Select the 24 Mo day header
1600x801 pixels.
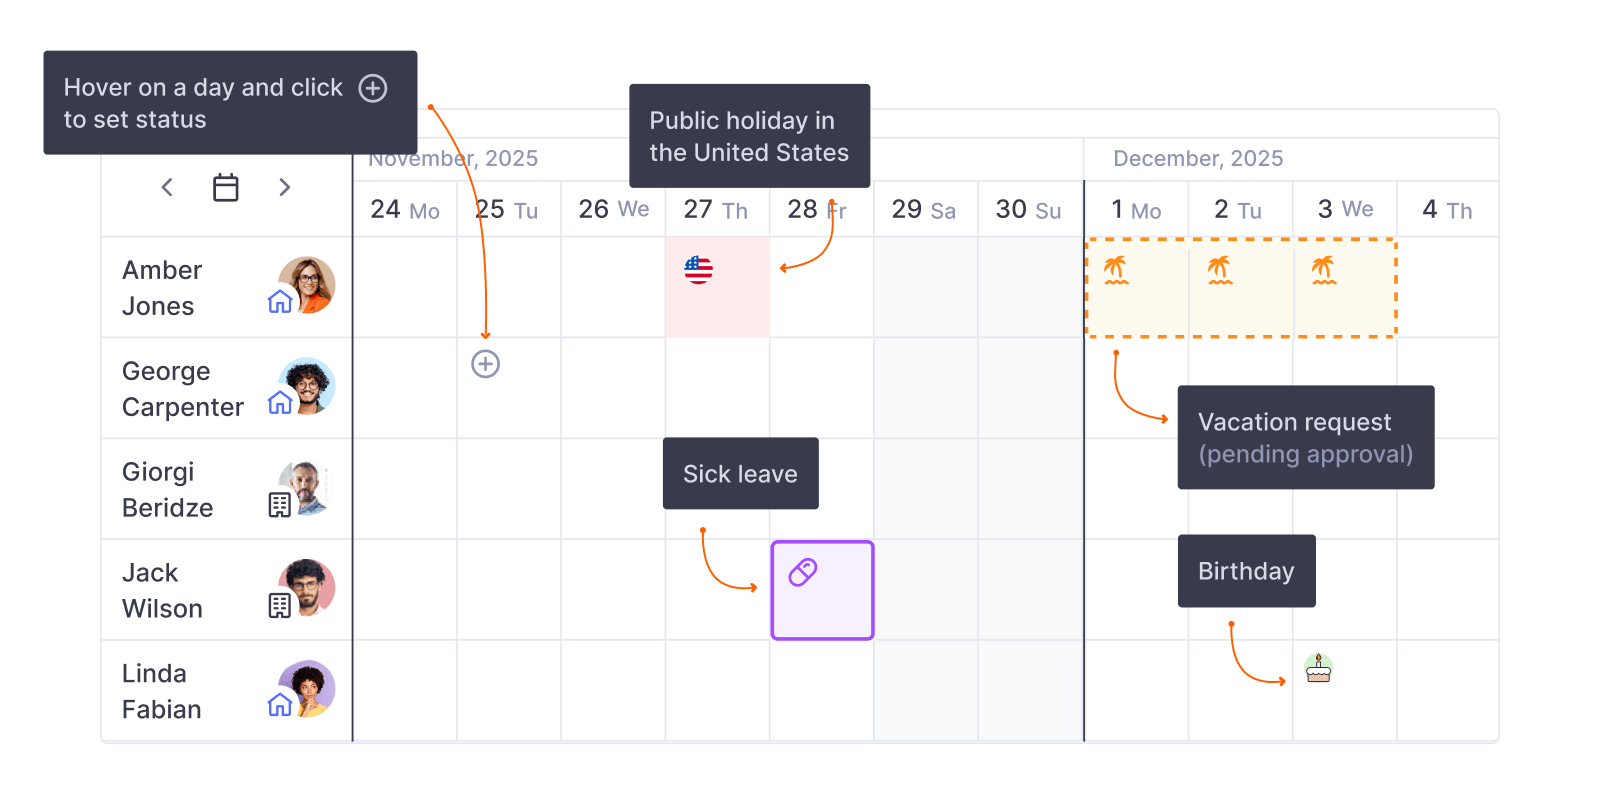pos(405,210)
